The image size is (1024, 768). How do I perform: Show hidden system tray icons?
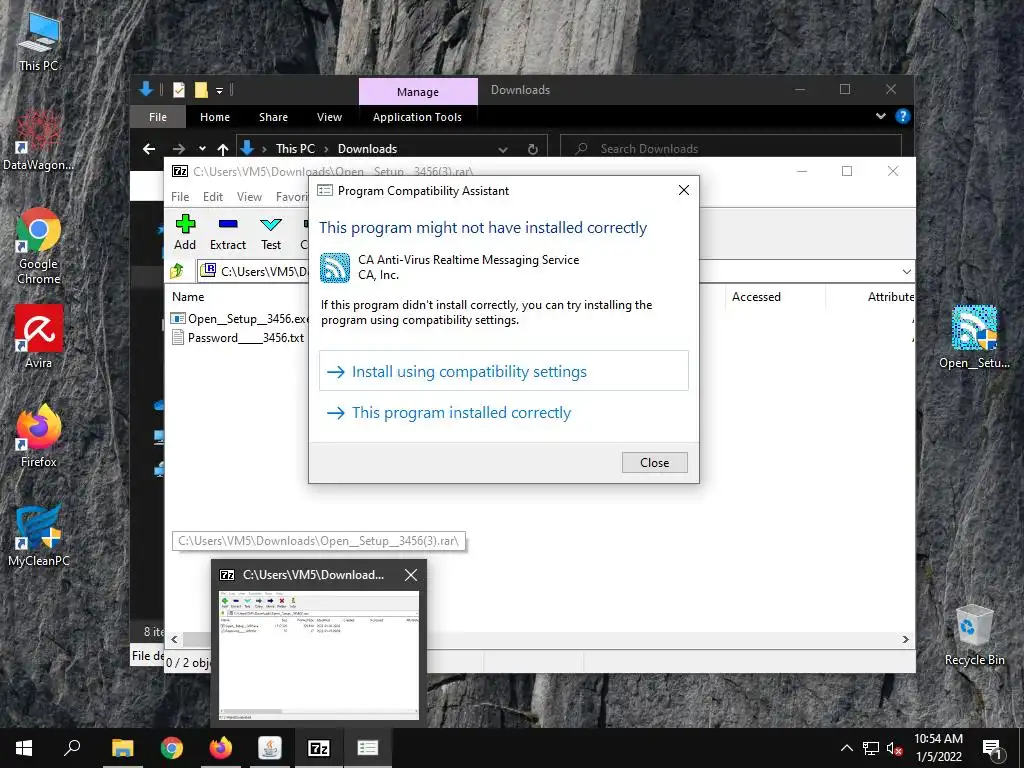[846, 748]
